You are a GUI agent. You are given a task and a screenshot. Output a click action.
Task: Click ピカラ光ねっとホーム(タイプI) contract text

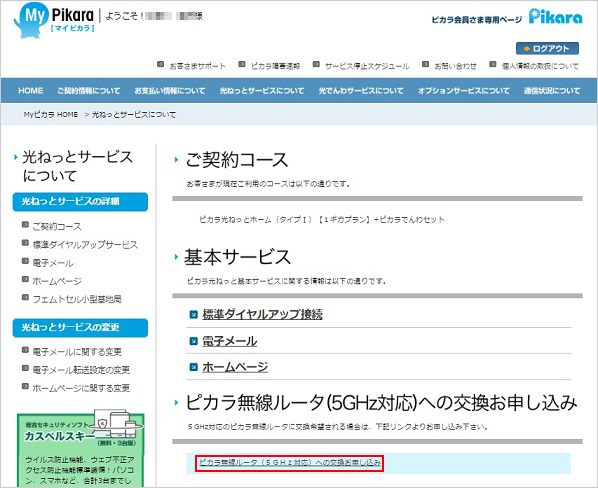(x=322, y=220)
